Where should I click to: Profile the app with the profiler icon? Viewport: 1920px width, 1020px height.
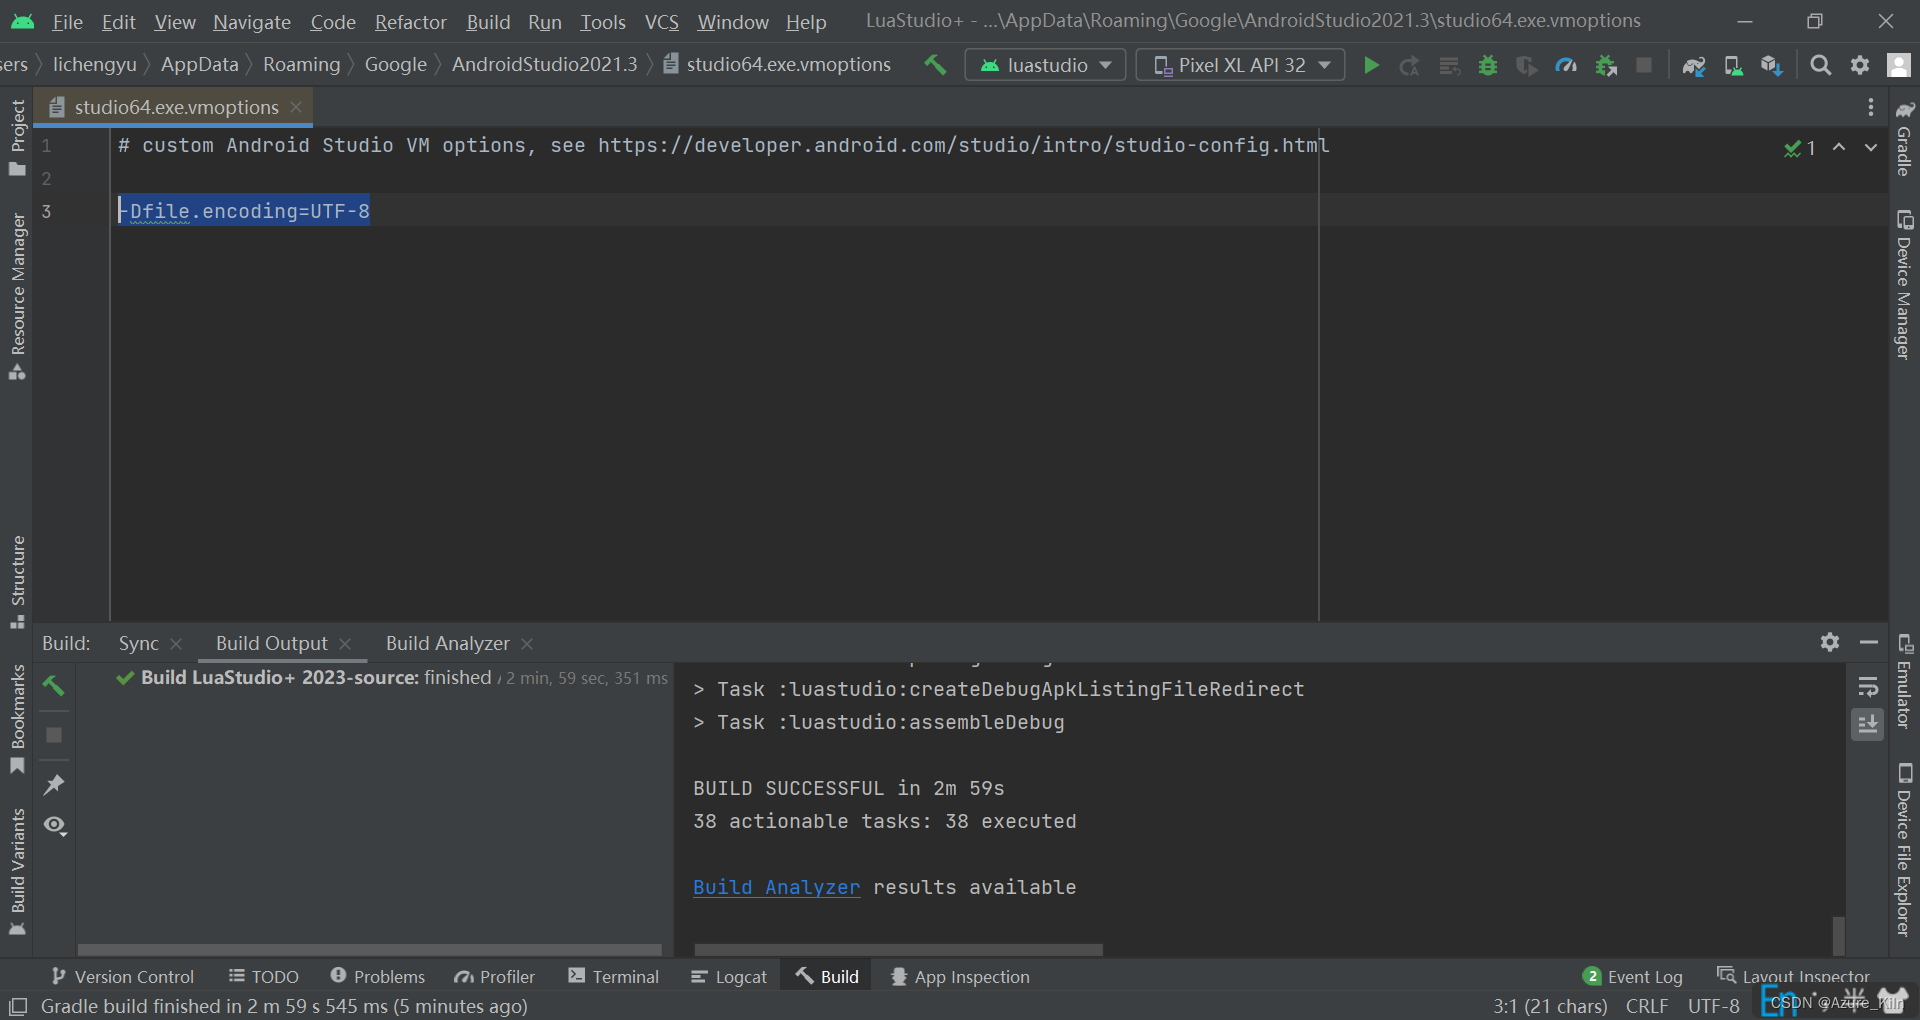(x=1565, y=64)
